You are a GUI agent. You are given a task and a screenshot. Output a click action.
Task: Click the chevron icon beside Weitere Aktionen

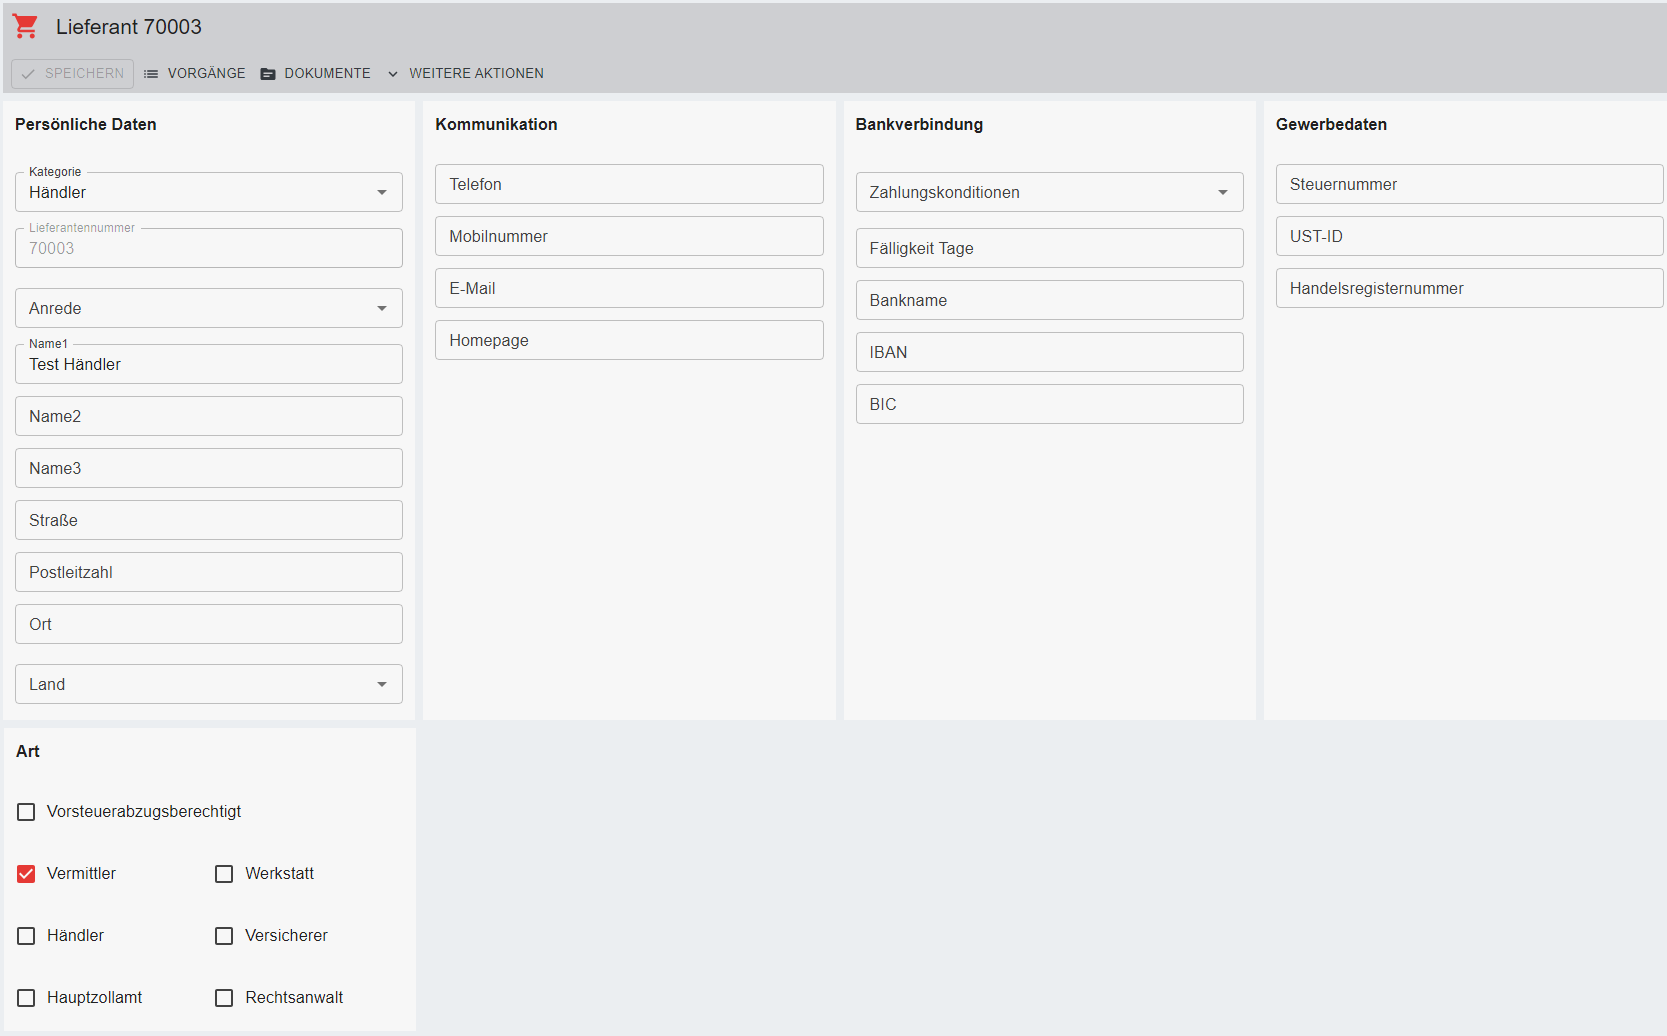393,74
